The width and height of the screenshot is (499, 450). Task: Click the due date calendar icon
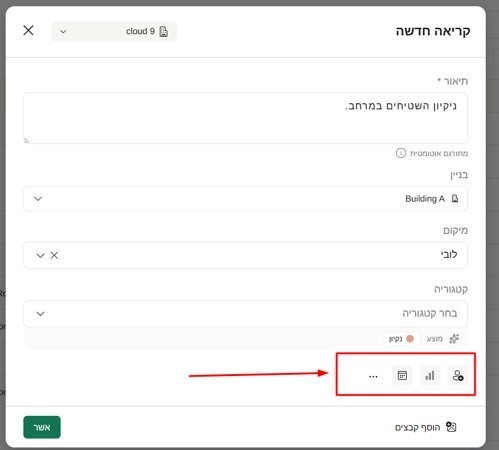tap(402, 376)
